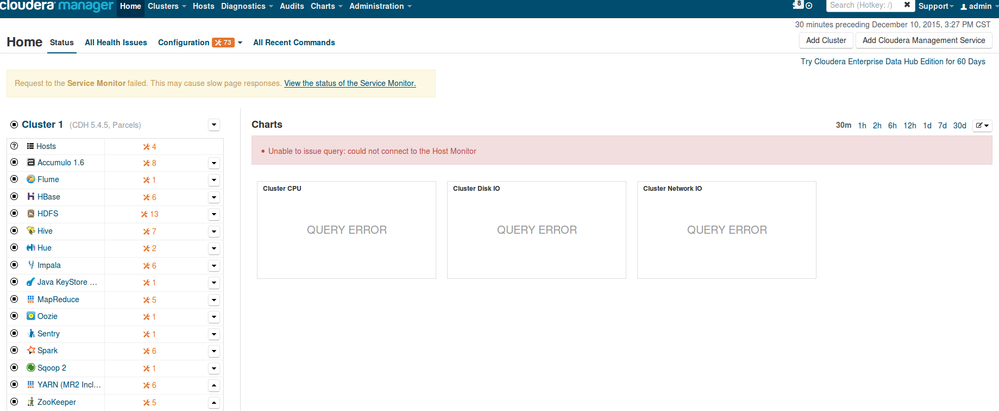Open the Hosts list icon
This screenshot has width=999, height=411.
coord(30,146)
